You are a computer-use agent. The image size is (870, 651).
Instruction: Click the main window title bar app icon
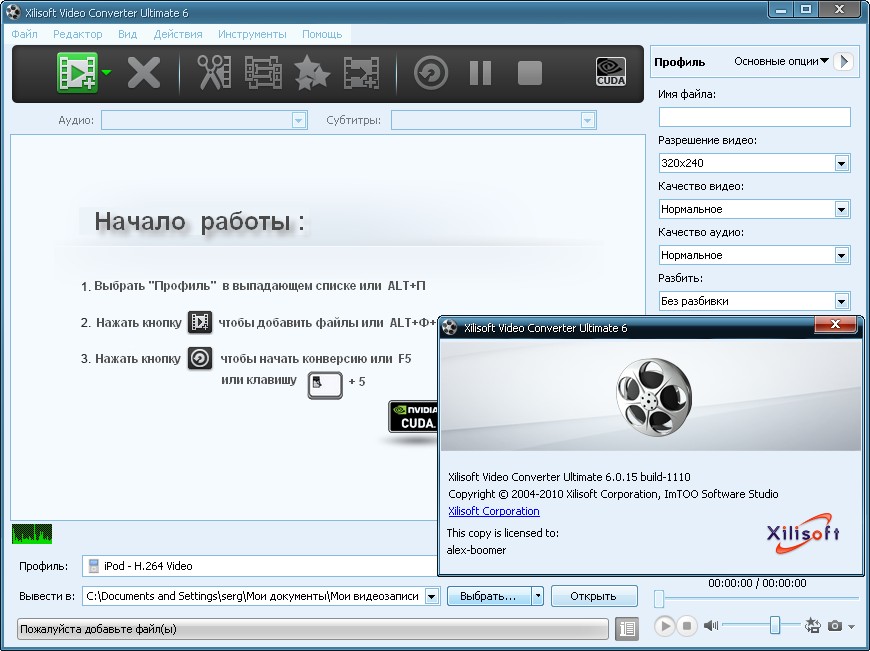coord(13,12)
